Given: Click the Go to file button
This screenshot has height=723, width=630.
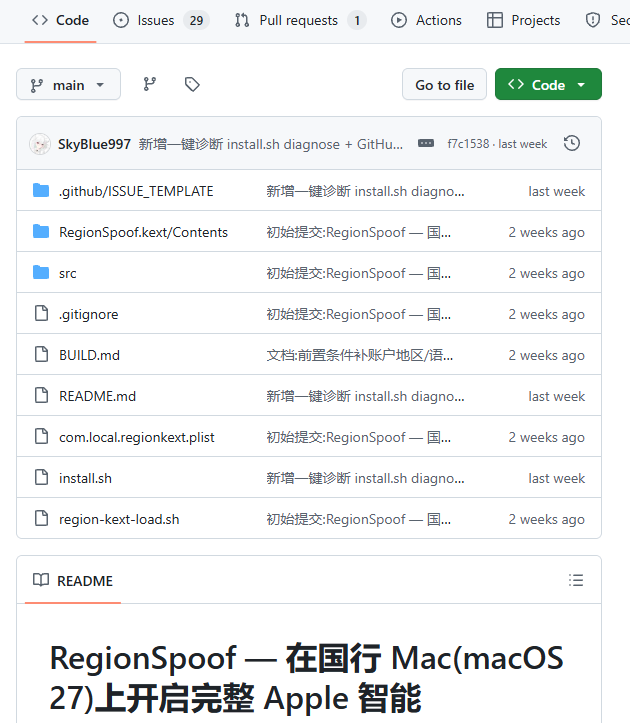Looking at the screenshot, I should coord(445,84).
